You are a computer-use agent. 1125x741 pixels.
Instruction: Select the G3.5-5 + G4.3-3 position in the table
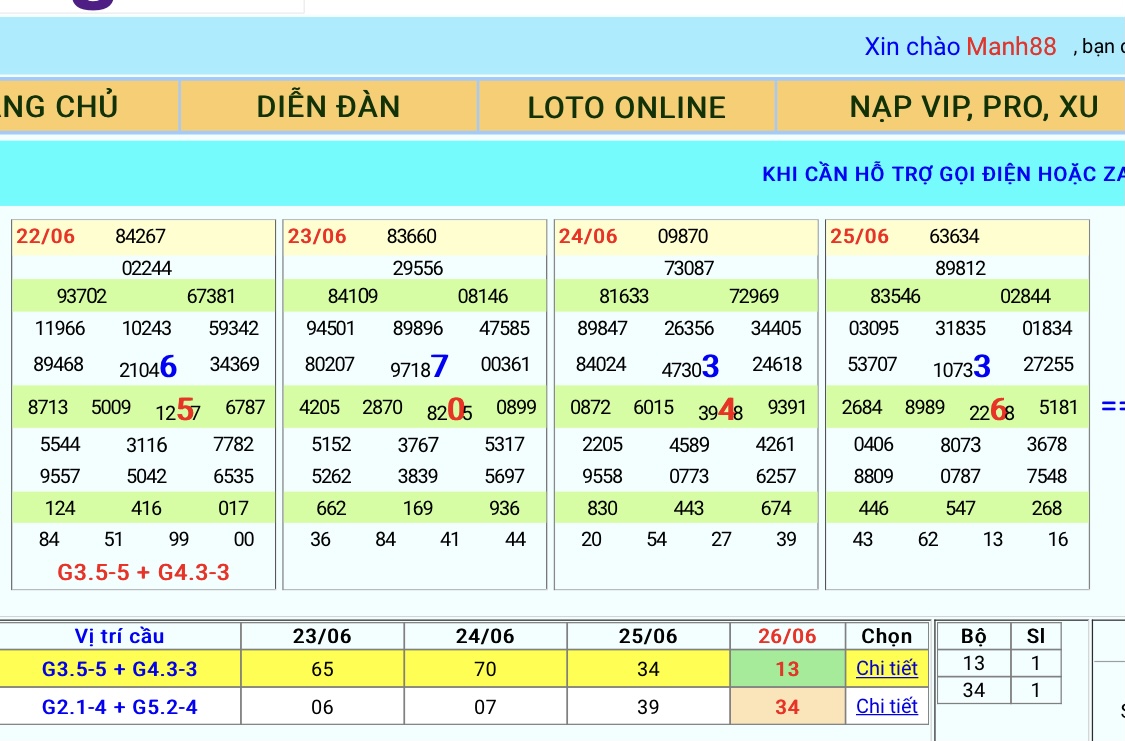point(120,668)
